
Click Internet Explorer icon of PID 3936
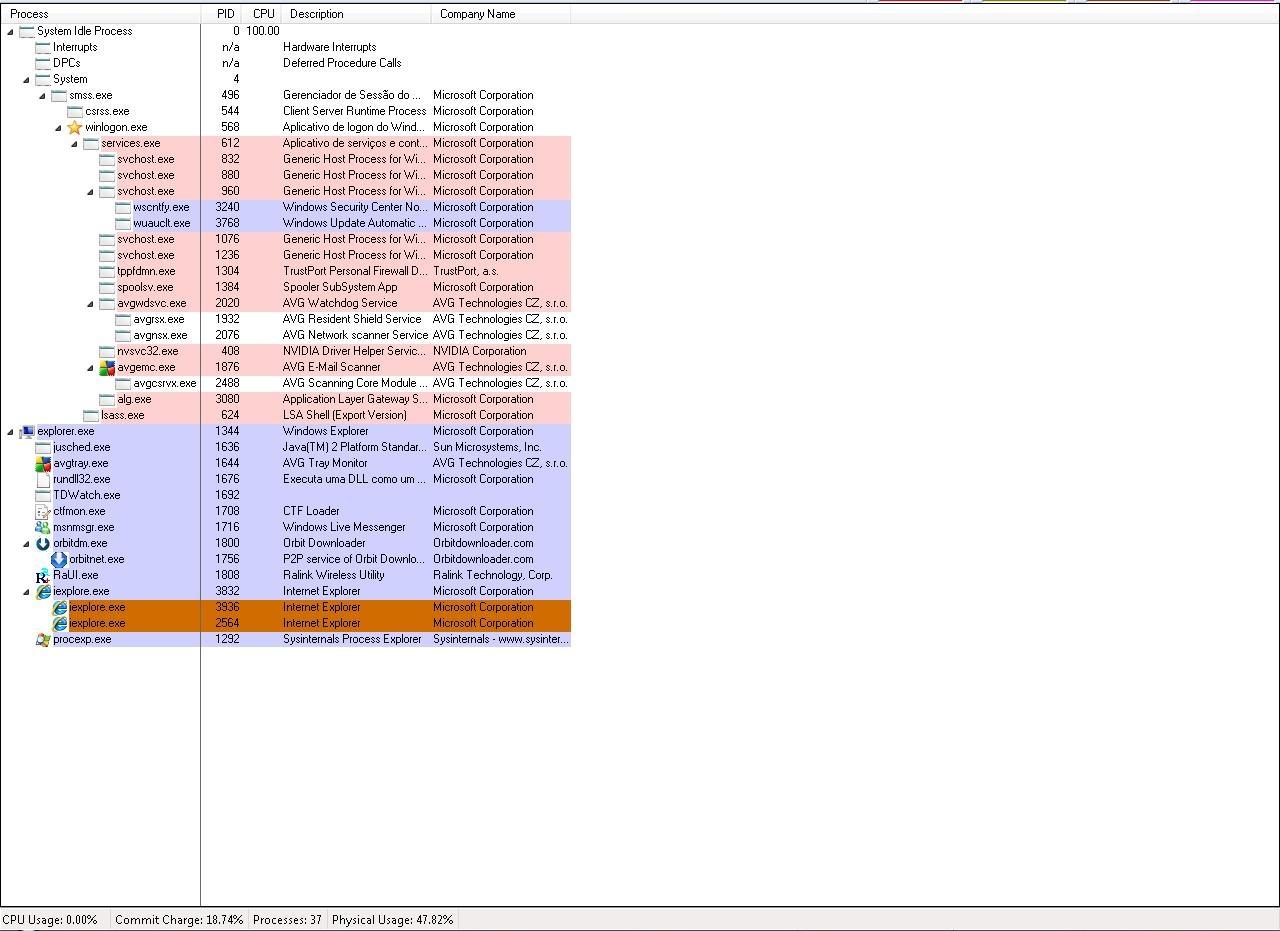click(x=59, y=607)
